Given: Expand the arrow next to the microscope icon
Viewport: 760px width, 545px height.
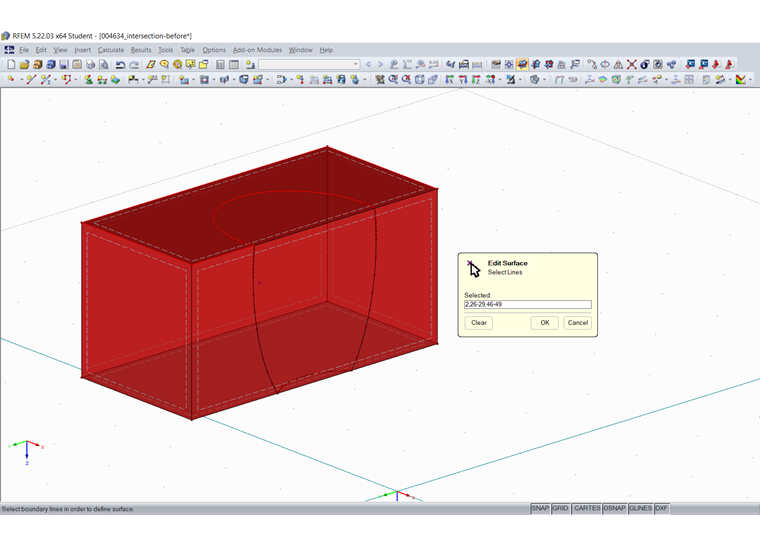Looking at the screenshot, I should pos(520,80).
